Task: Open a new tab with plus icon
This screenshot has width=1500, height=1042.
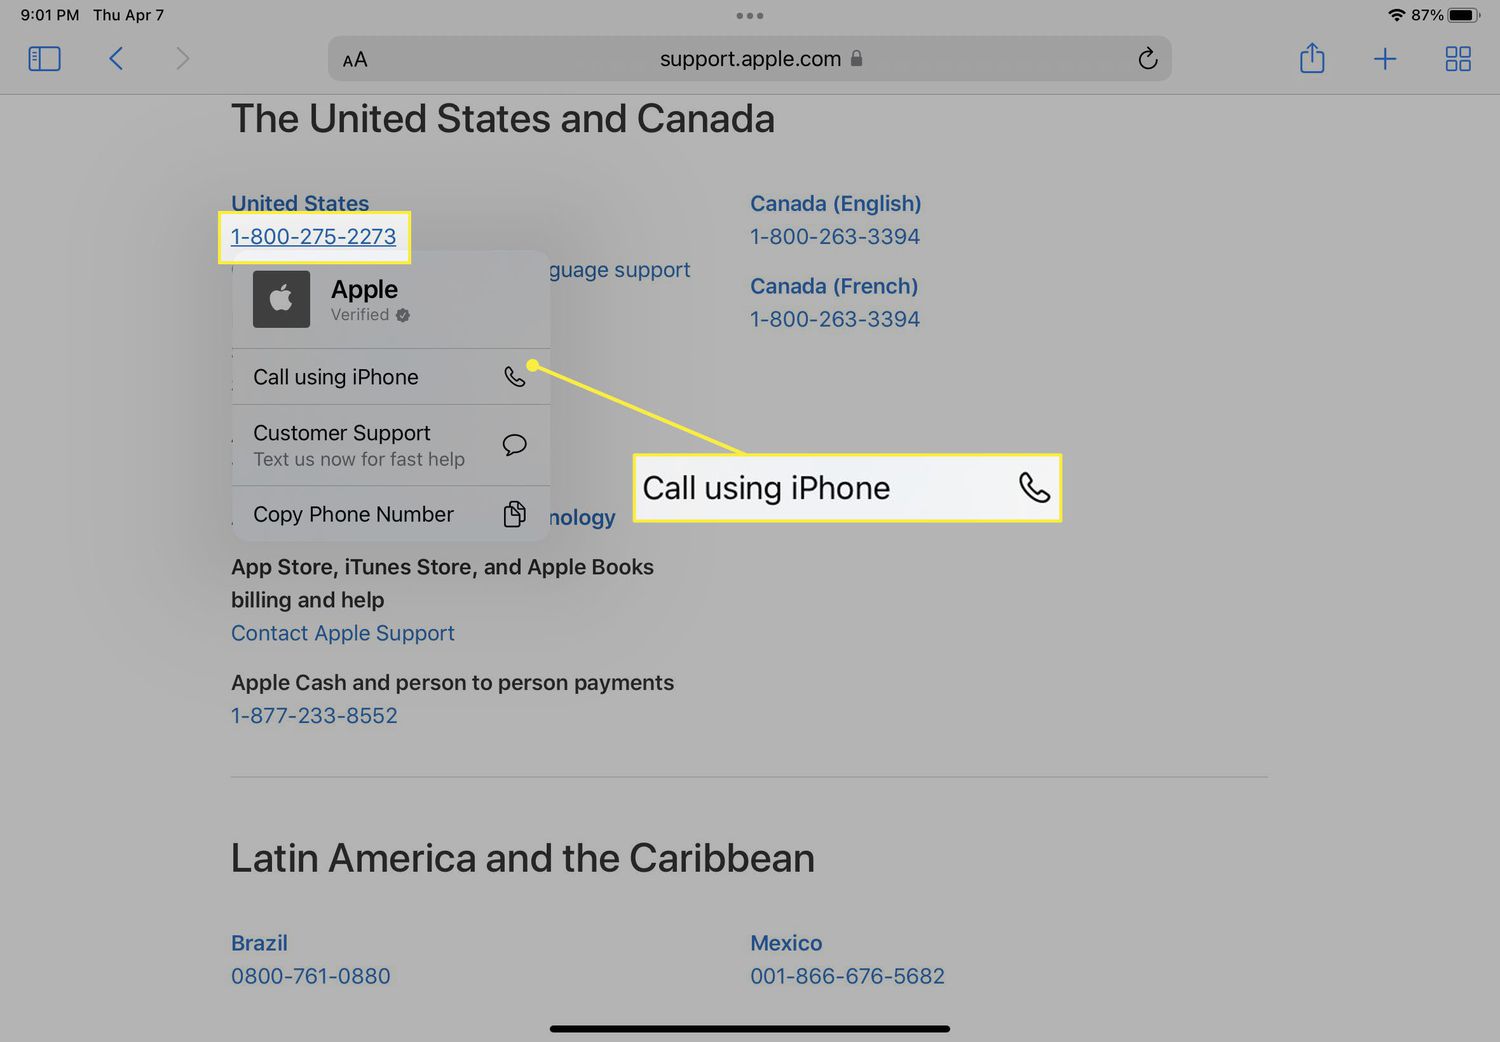Action: point(1384,59)
